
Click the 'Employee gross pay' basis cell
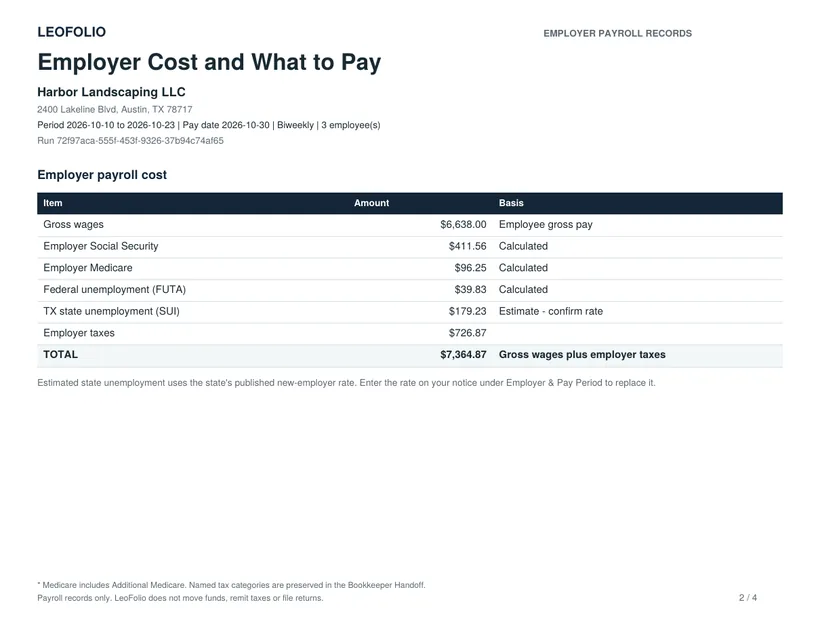545,224
